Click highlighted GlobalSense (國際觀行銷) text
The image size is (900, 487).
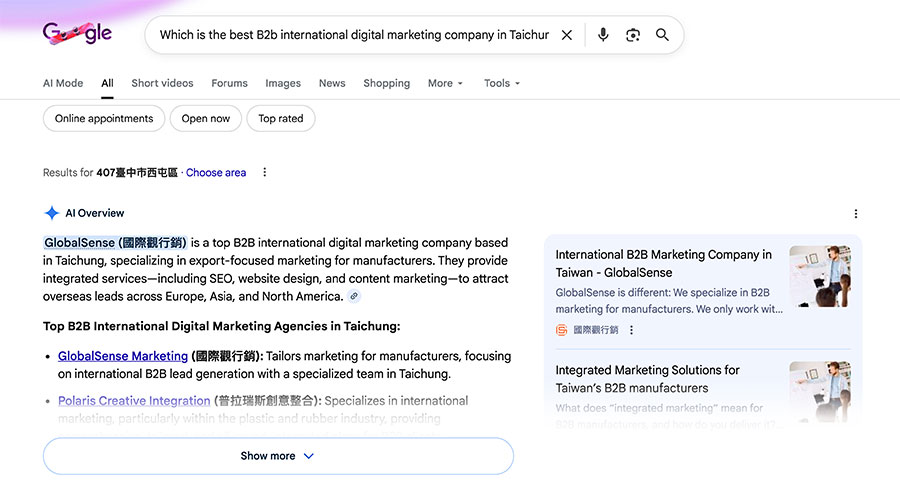pos(115,242)
